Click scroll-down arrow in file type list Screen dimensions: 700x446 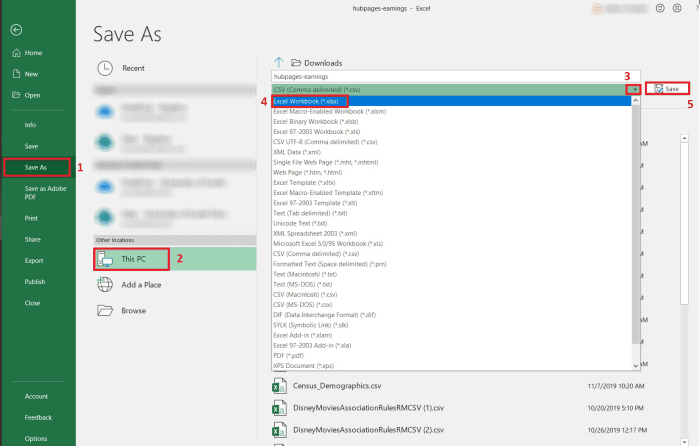[x=636, y=366]
